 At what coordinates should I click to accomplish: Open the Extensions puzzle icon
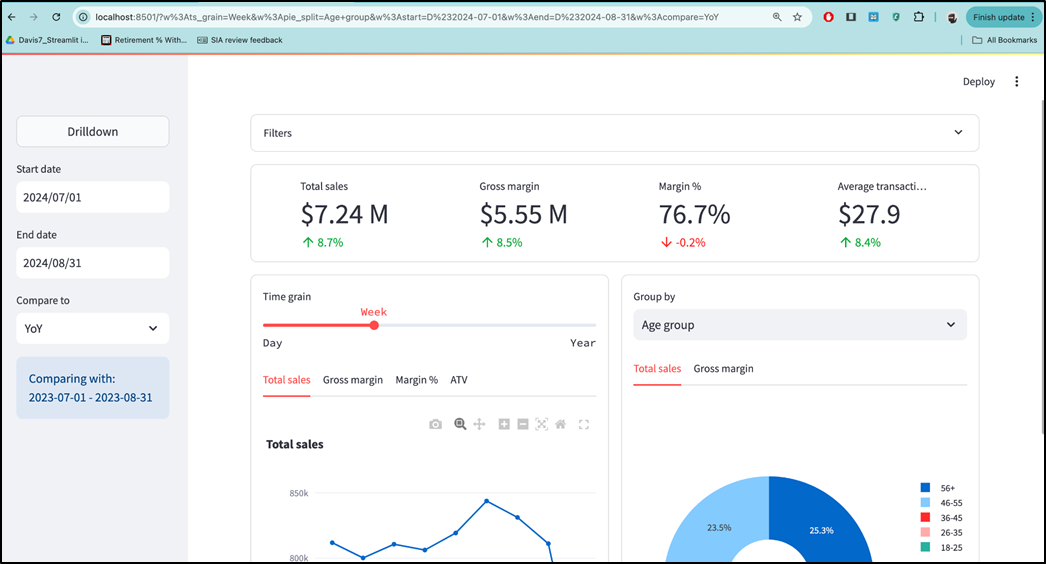(x=919, y=17)
